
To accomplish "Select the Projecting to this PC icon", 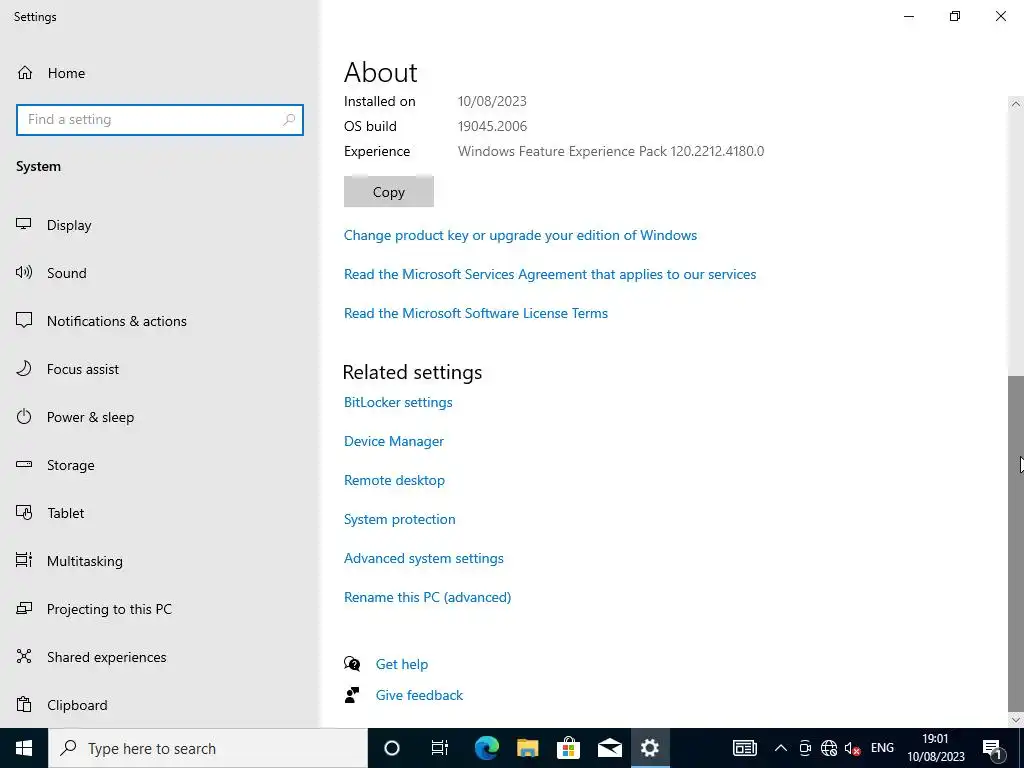I will (24, 609).
